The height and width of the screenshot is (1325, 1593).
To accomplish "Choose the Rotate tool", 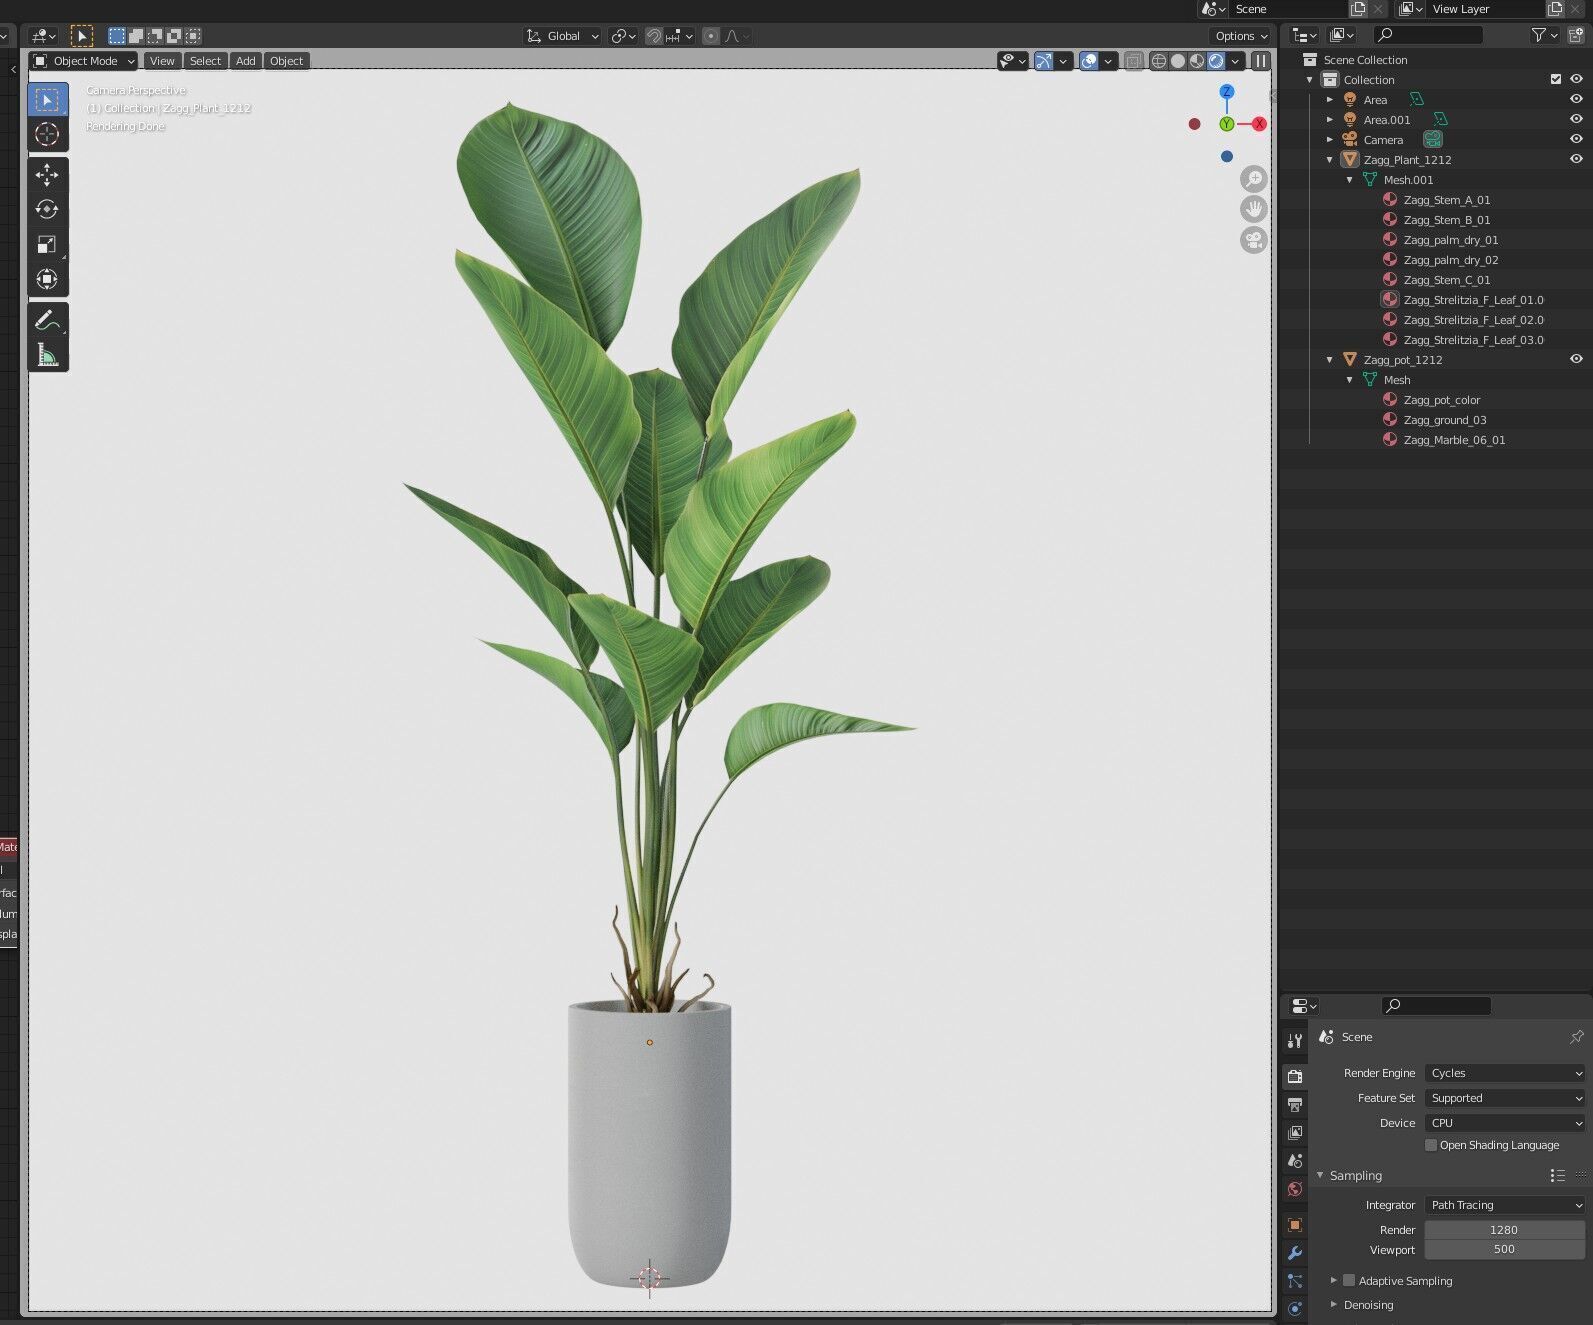I will [x=47, y=209].
